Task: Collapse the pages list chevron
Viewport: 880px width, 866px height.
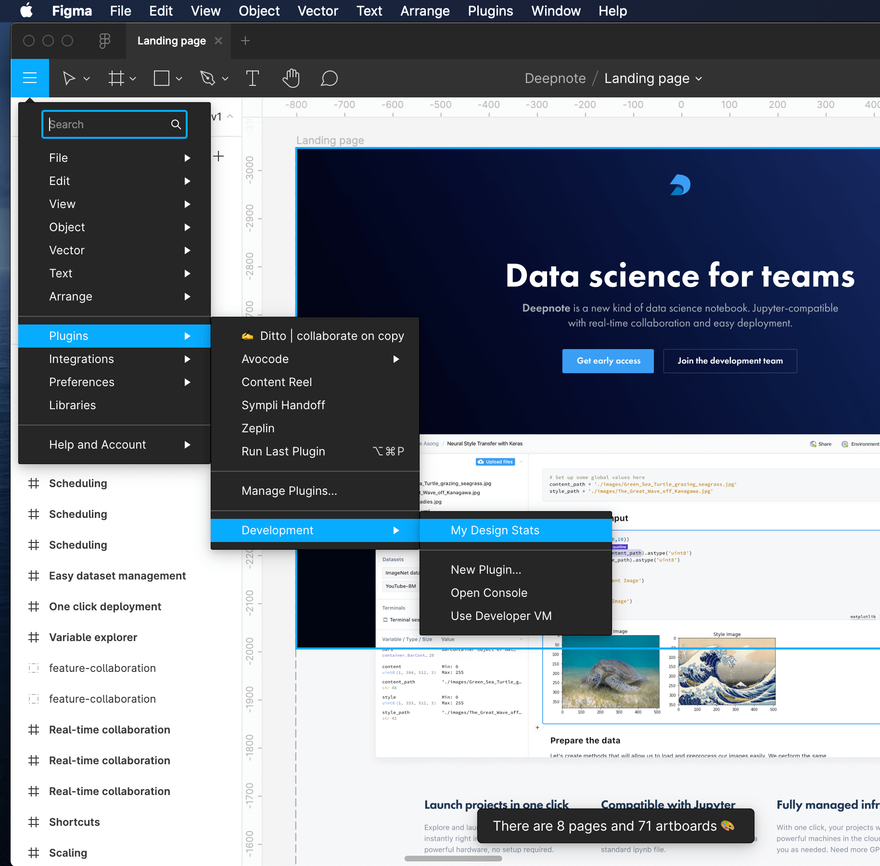Action: pos(230,116)
